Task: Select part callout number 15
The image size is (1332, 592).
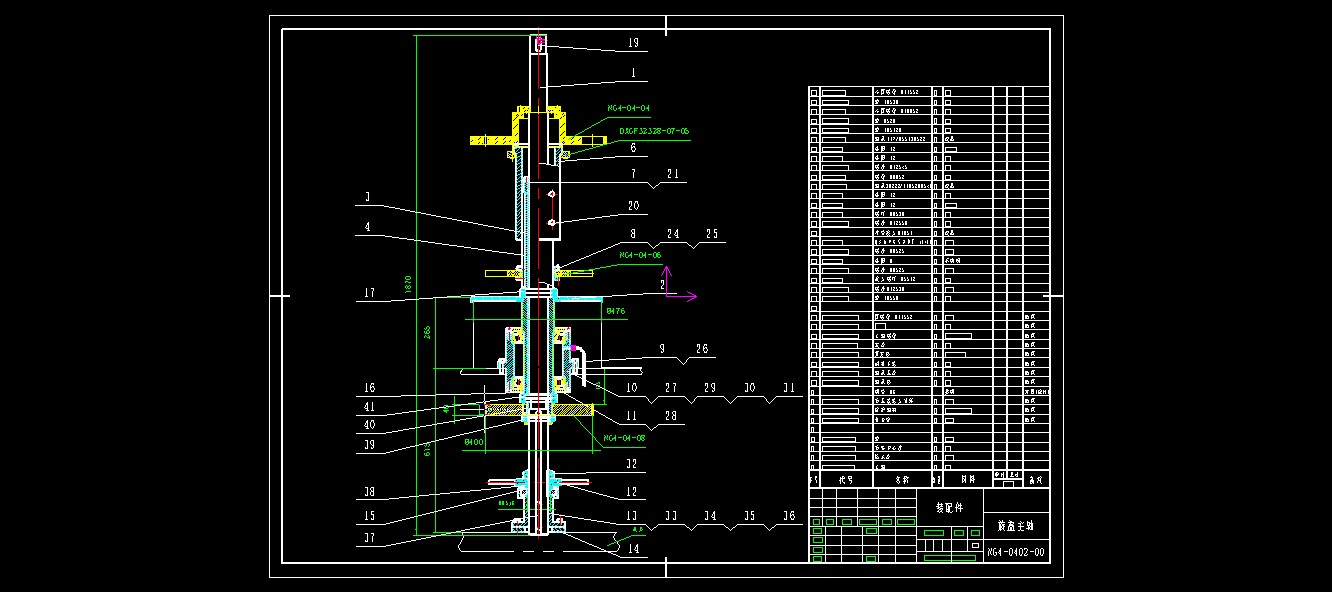Action: (x=369, y=516)
